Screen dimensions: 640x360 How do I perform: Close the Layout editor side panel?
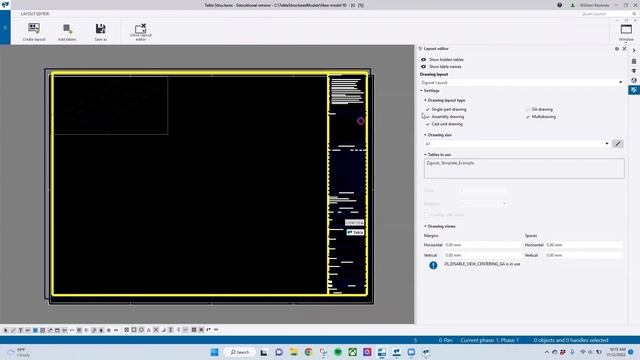[624, 49]
